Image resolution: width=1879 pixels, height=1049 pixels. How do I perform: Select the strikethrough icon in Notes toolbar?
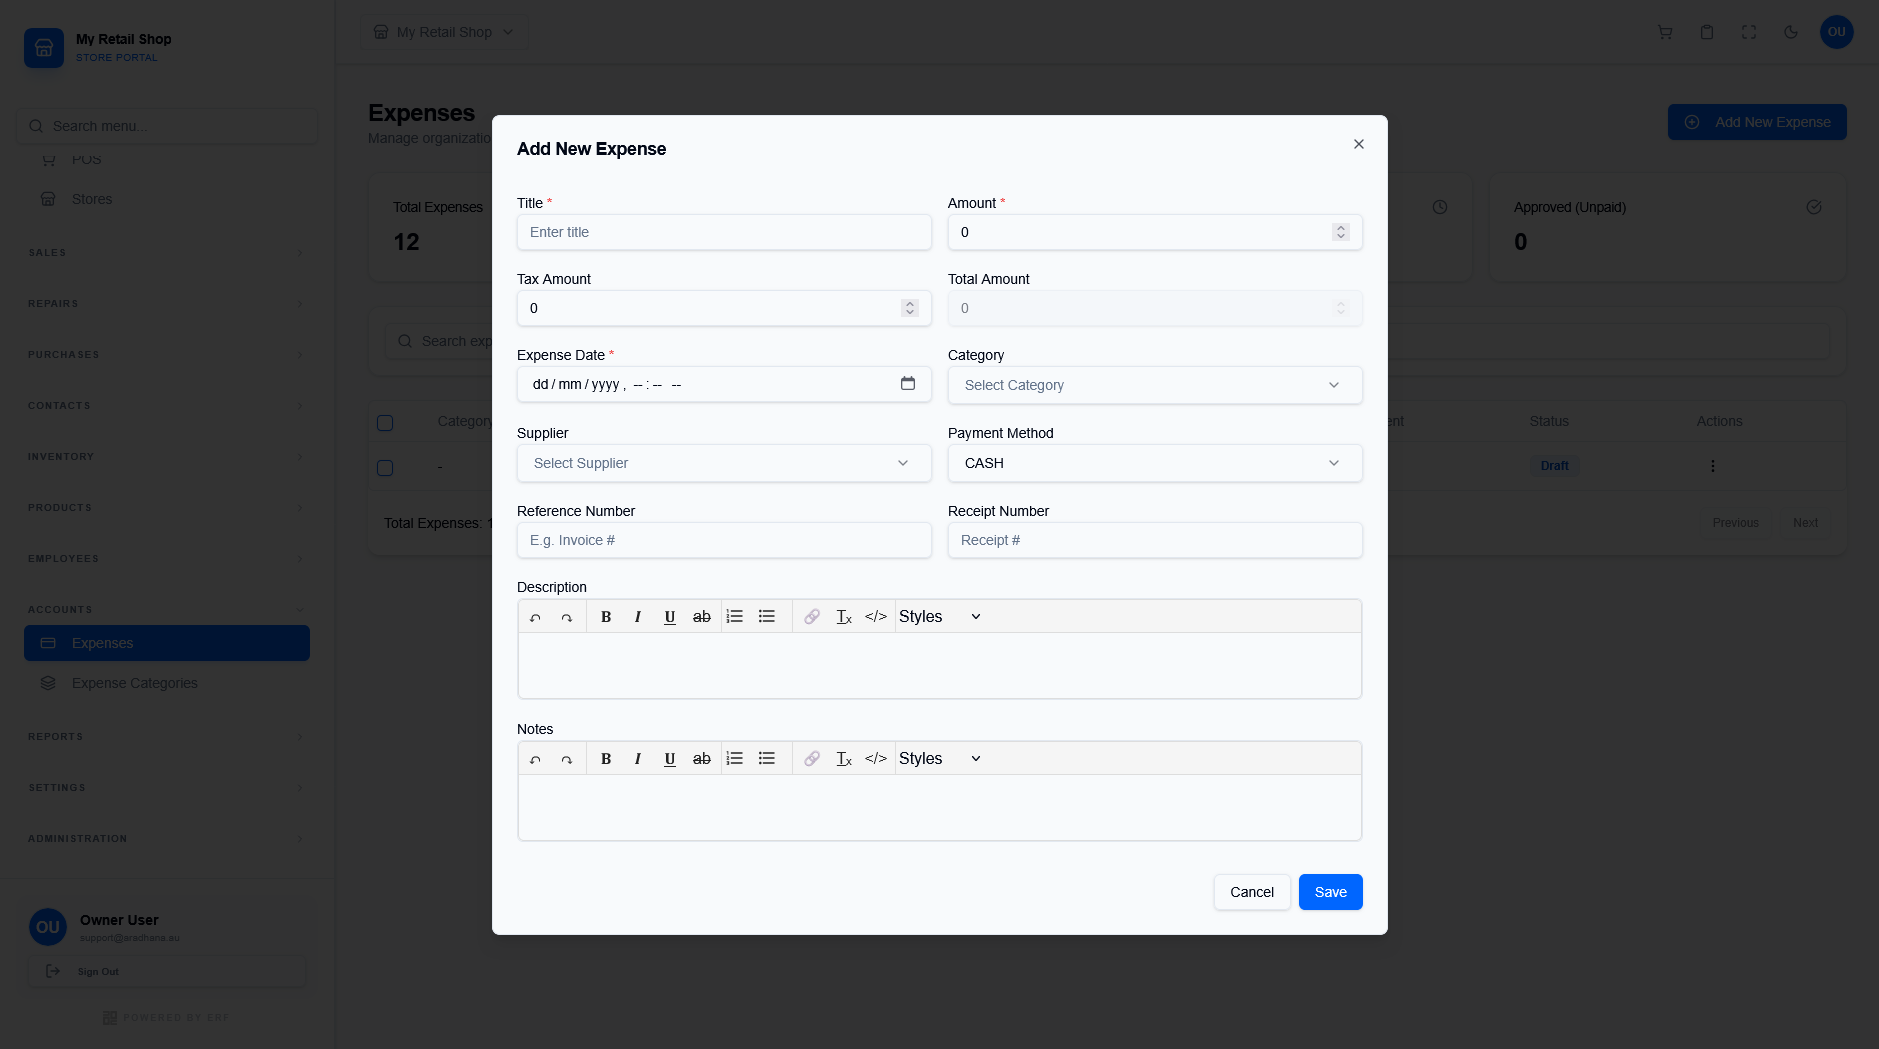click(701, 758)
